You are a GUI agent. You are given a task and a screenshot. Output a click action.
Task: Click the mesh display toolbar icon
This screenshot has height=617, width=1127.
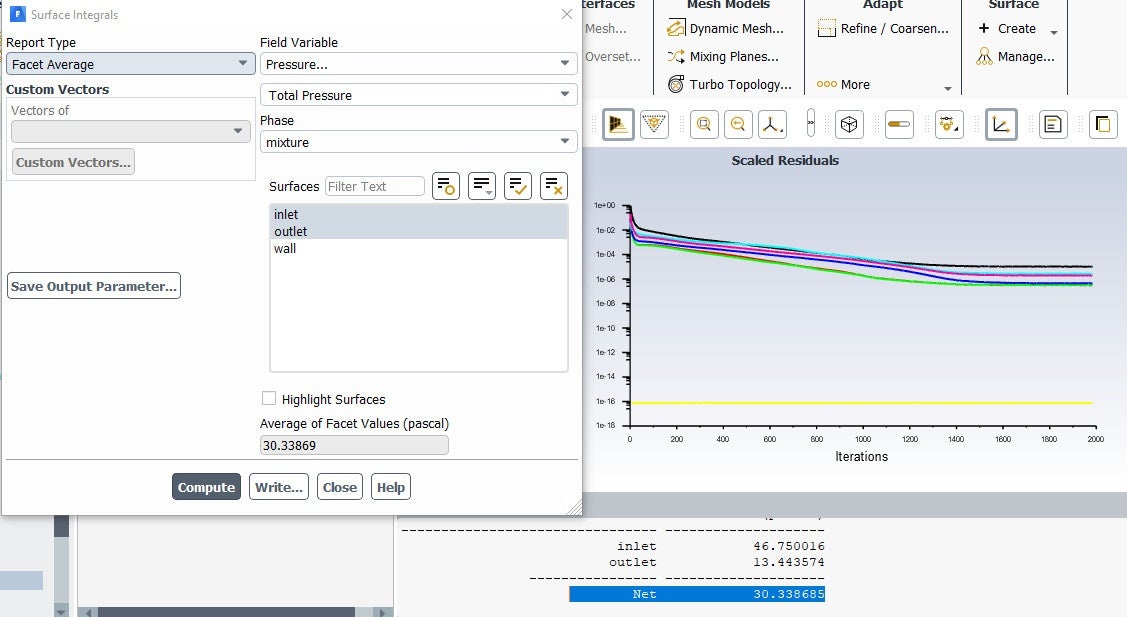pyautogui.click(x=618, y=124)
